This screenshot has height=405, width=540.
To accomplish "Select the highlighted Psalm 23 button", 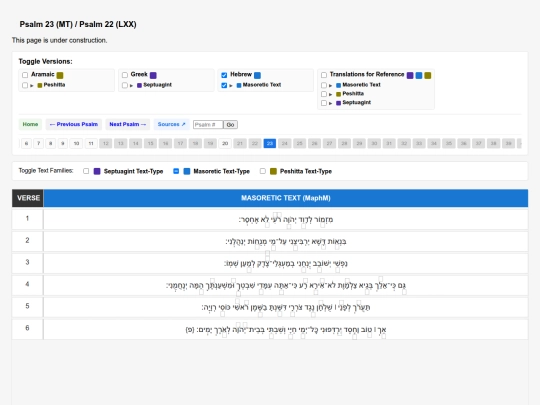I will (270, 144).
